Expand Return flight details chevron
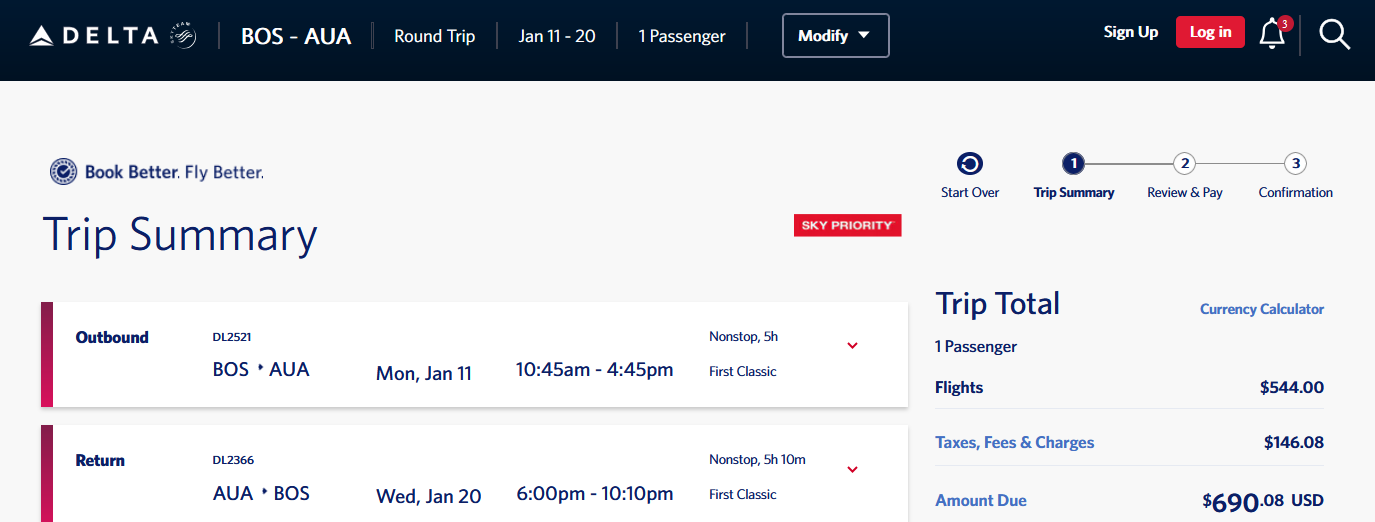This screenshot has width=1375, height=522. point(853,469)
